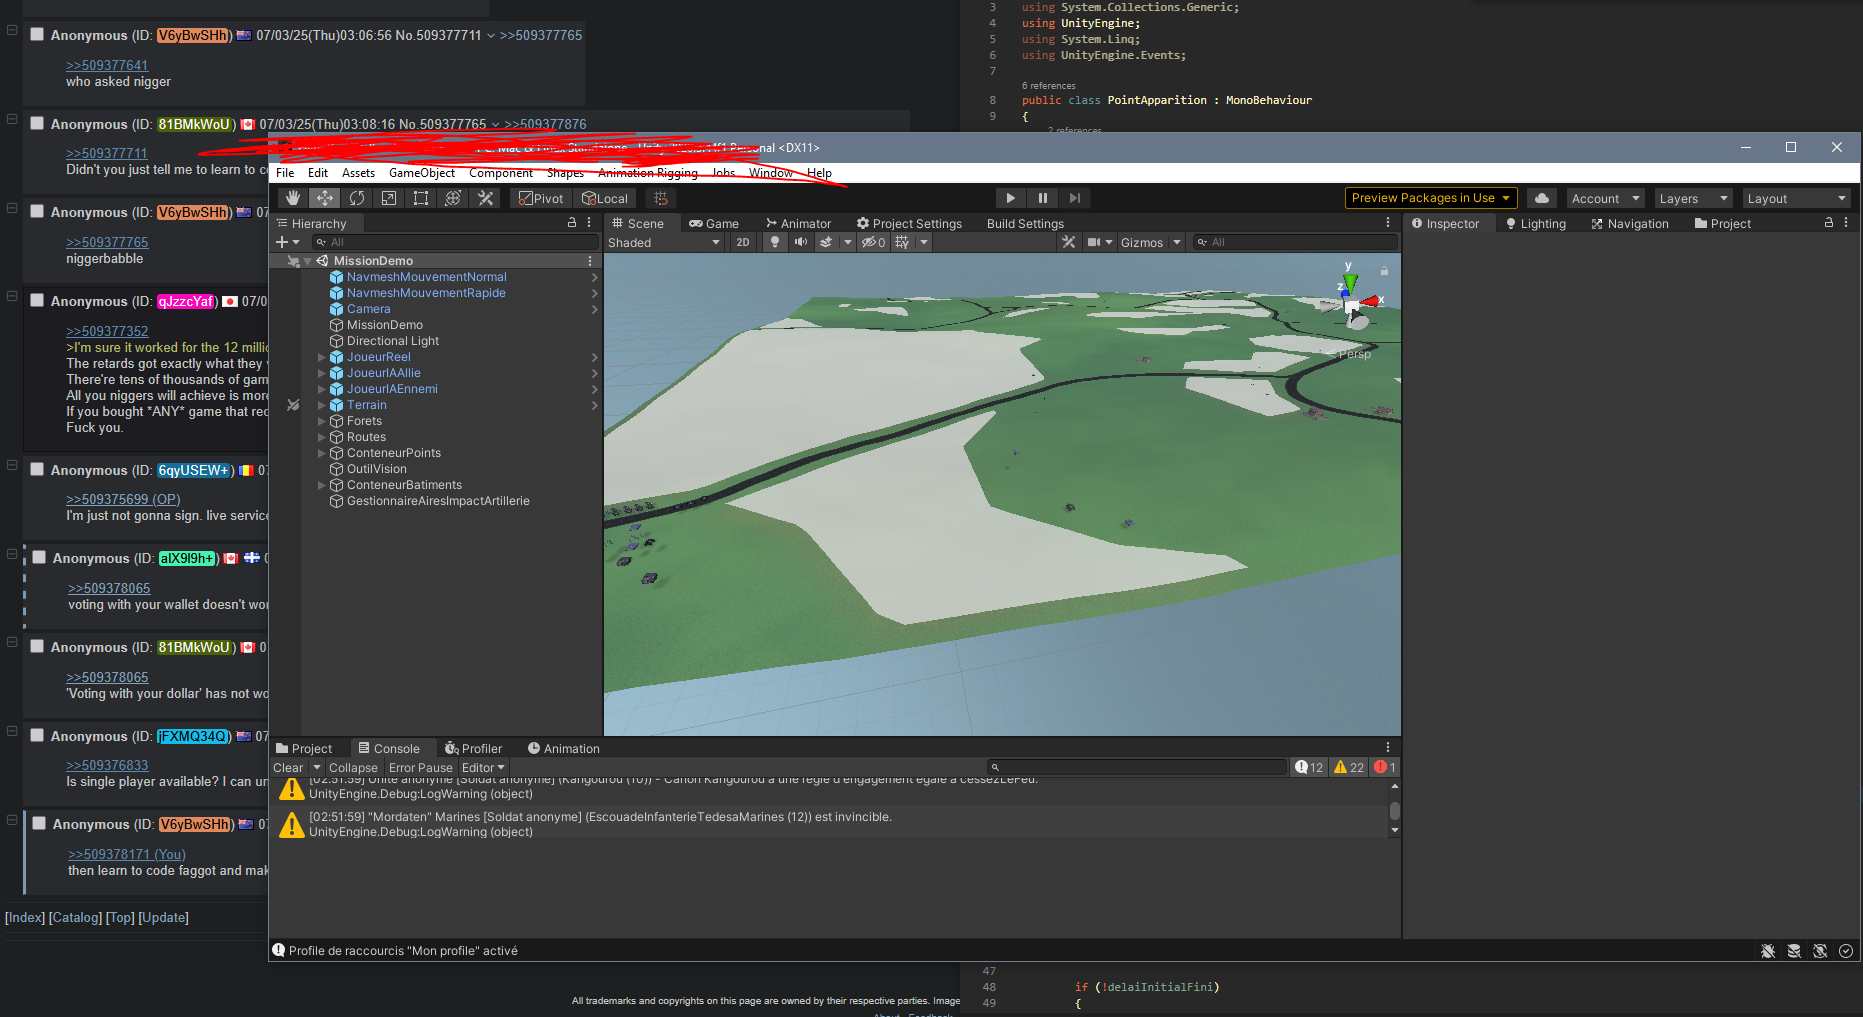Open the Gizmos dropdown arrow
This screenshot has width=1863, height=1017.
click(x=1177, y=242)
